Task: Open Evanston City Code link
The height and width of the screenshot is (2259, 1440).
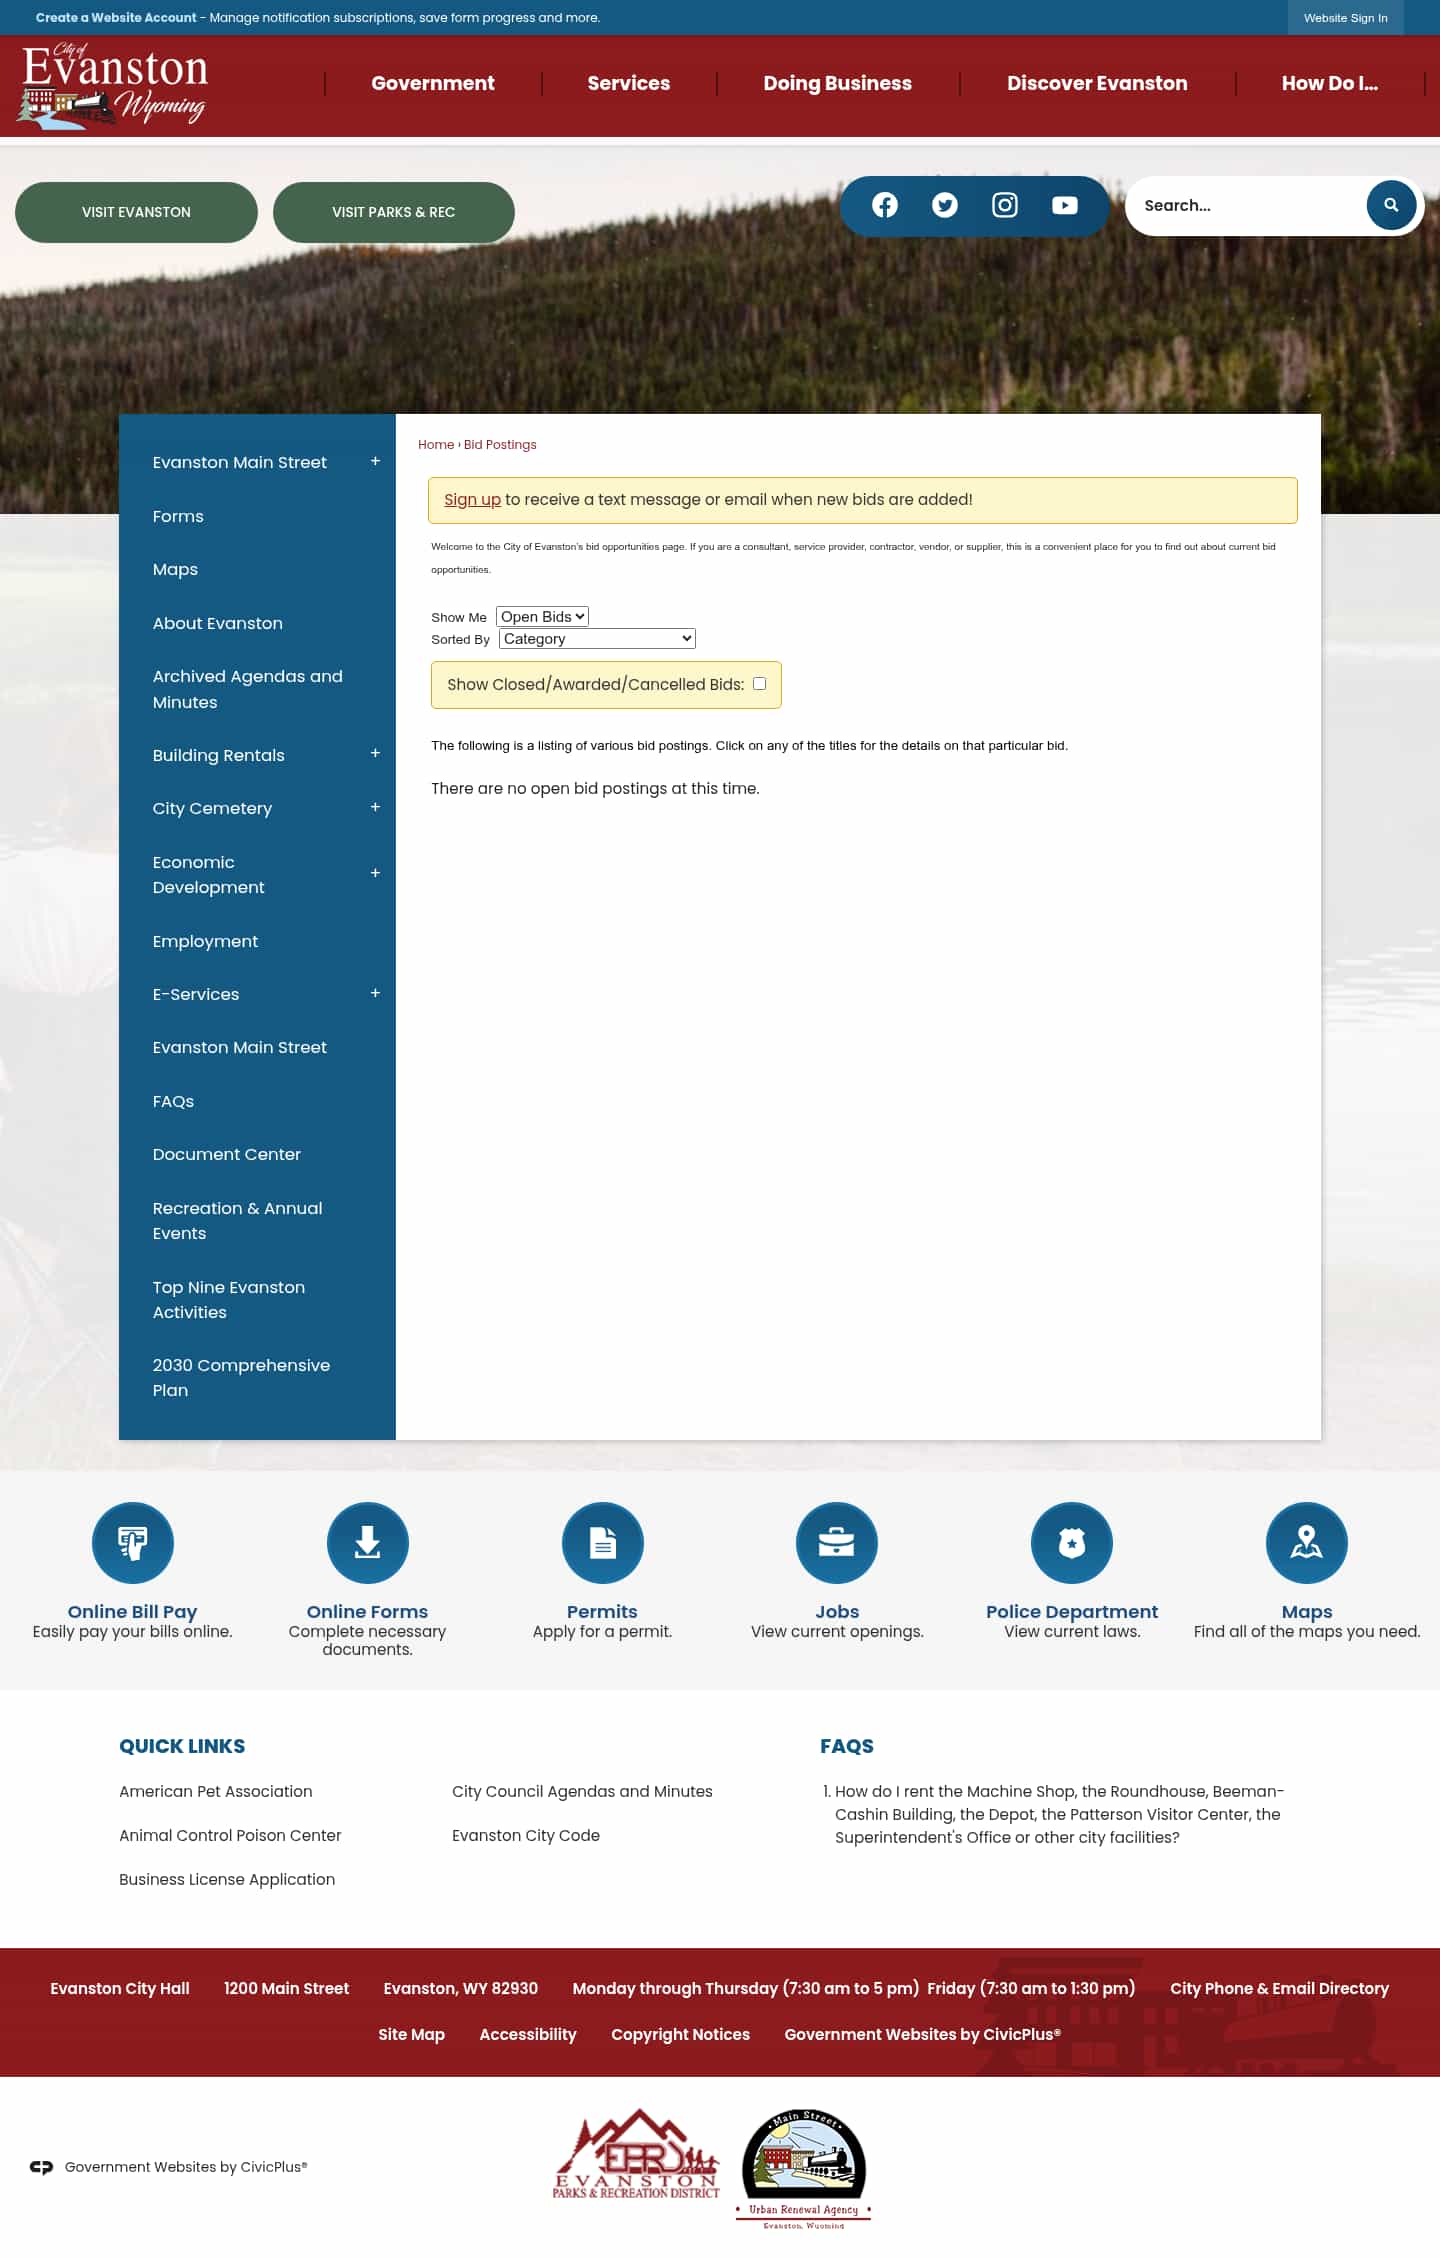Action: (526, 1835)
